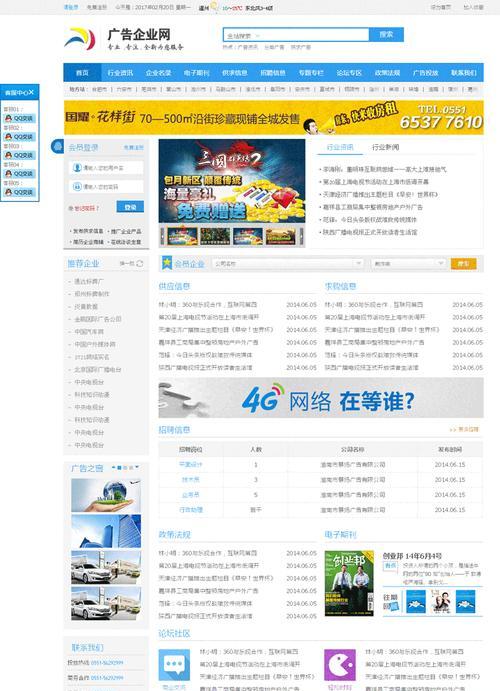Click the 4G 网络 在等谁 banner
The image size is (500, 691).
pyautogui.click(x=321, y=398)
